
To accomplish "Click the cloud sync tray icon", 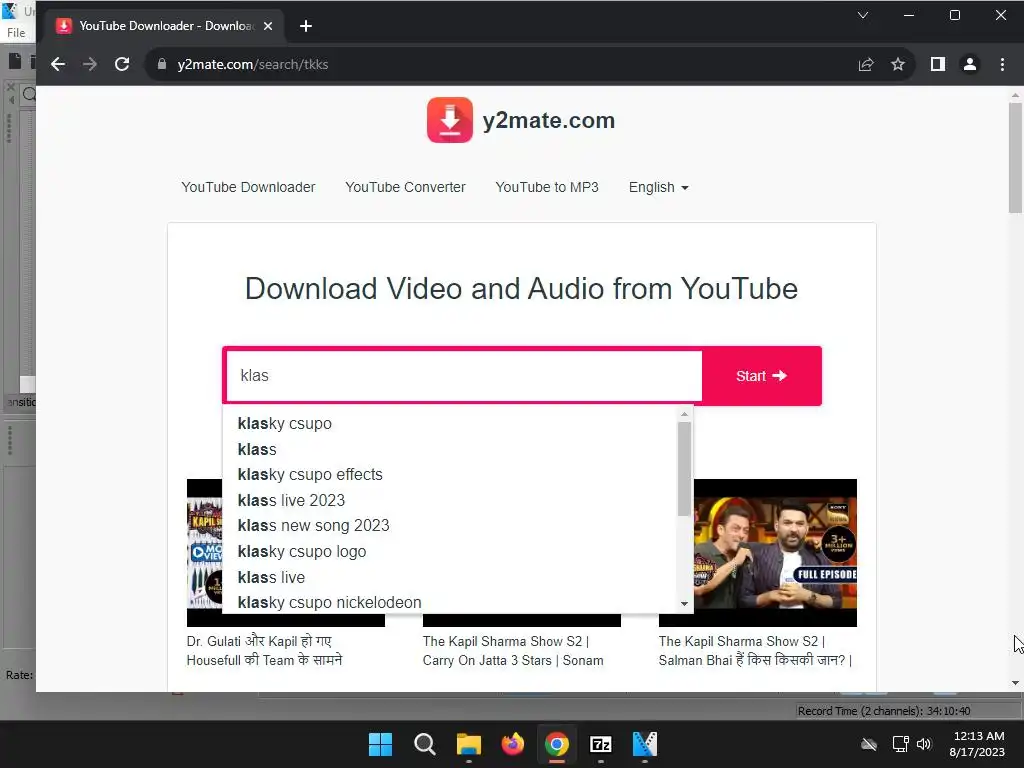I will pos(869,744).
